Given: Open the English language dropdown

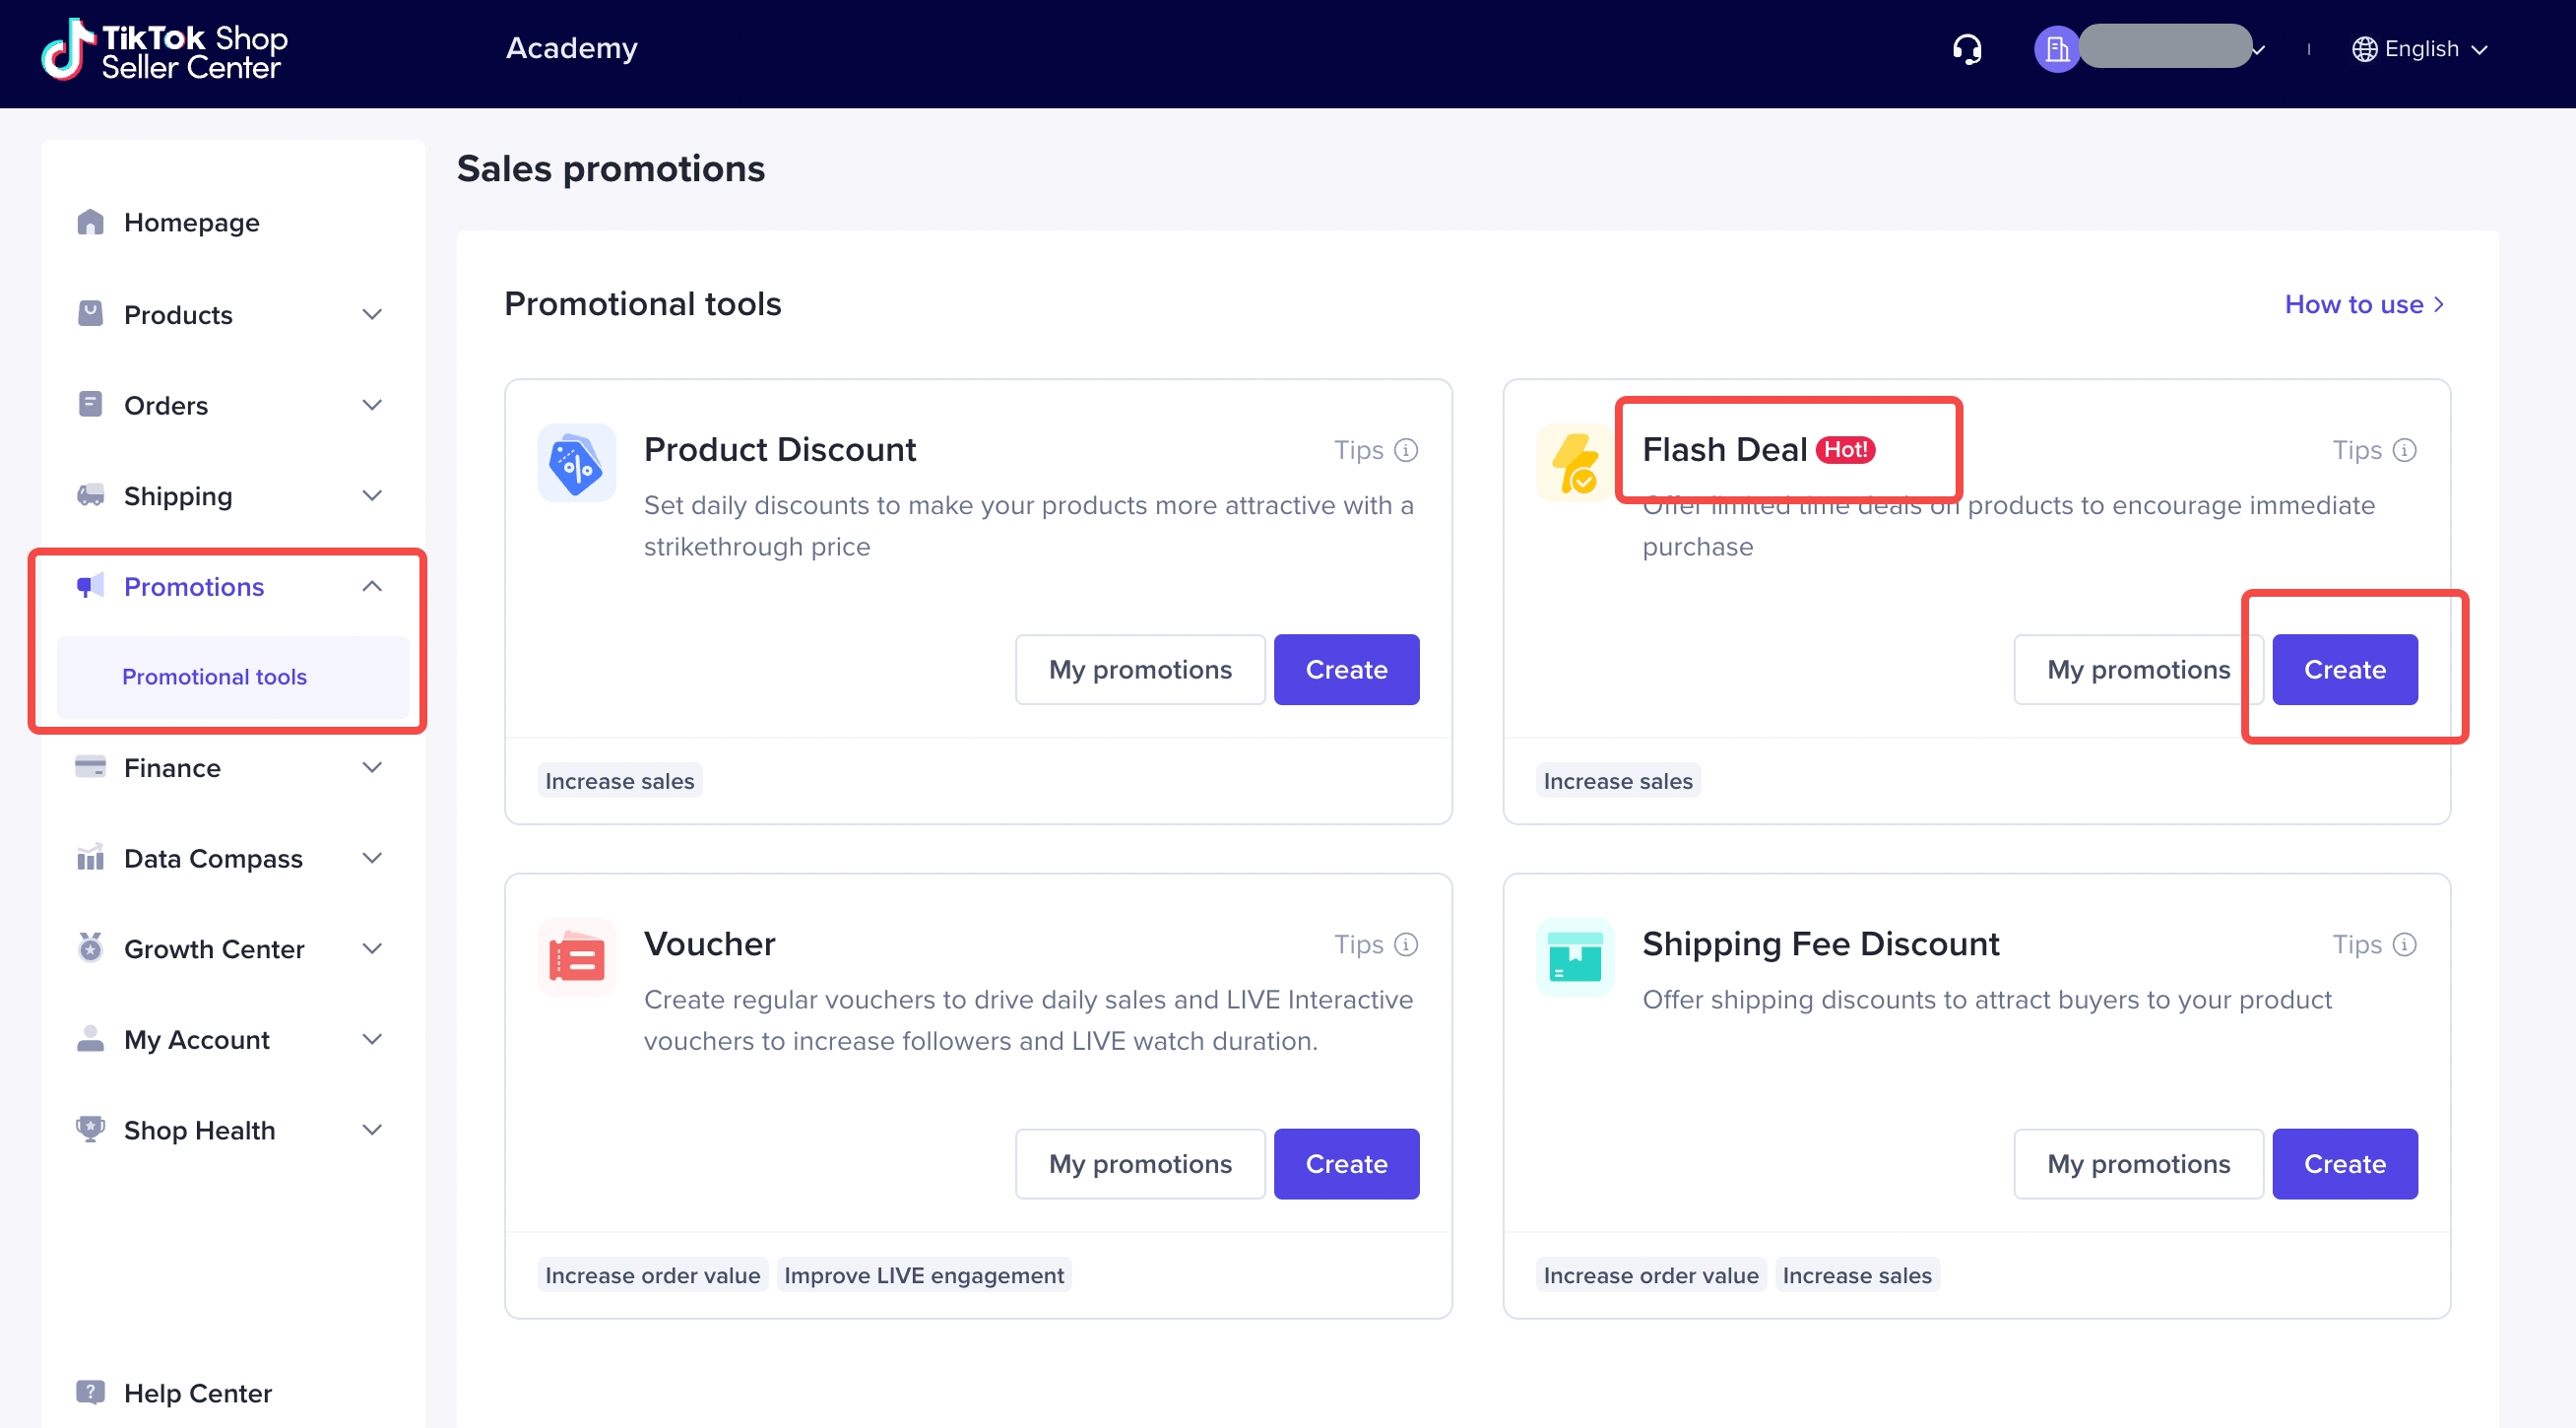Looking at the screenshot, I should point(2420,49).
